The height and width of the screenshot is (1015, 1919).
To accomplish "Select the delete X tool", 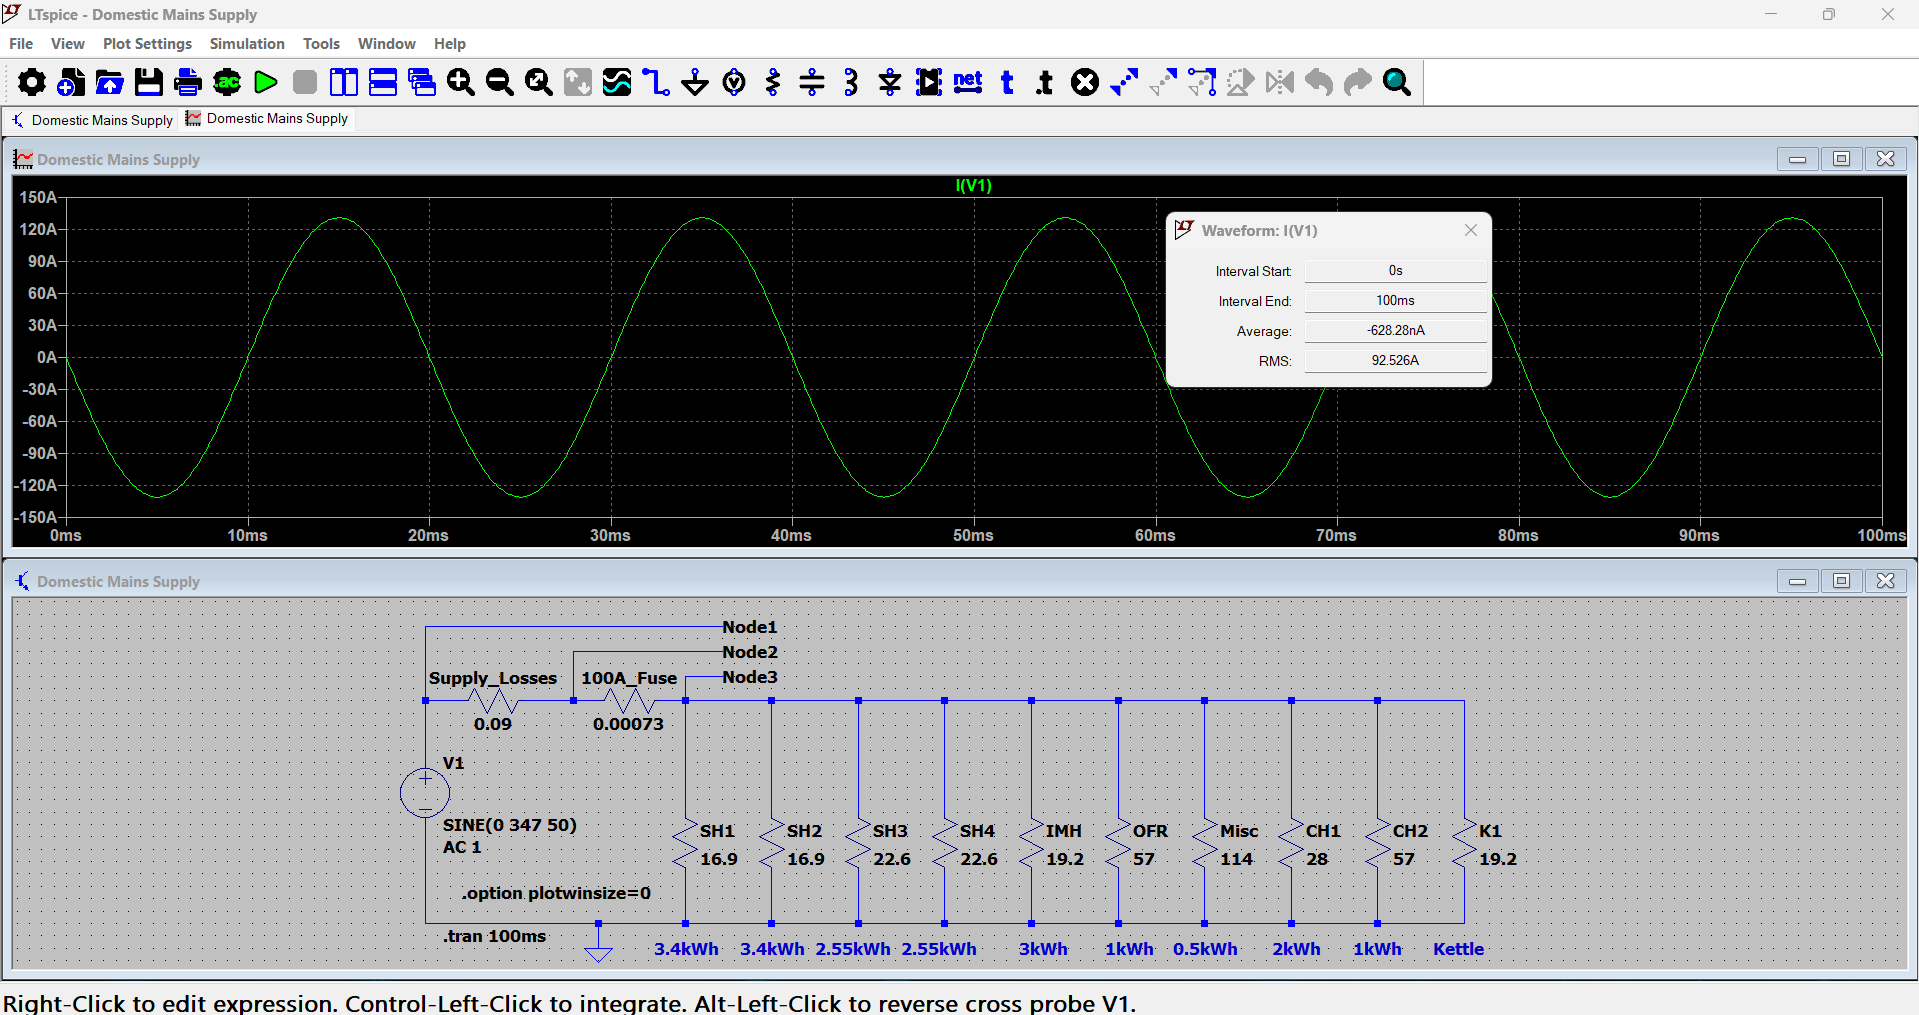I will tap(1085, 82).
